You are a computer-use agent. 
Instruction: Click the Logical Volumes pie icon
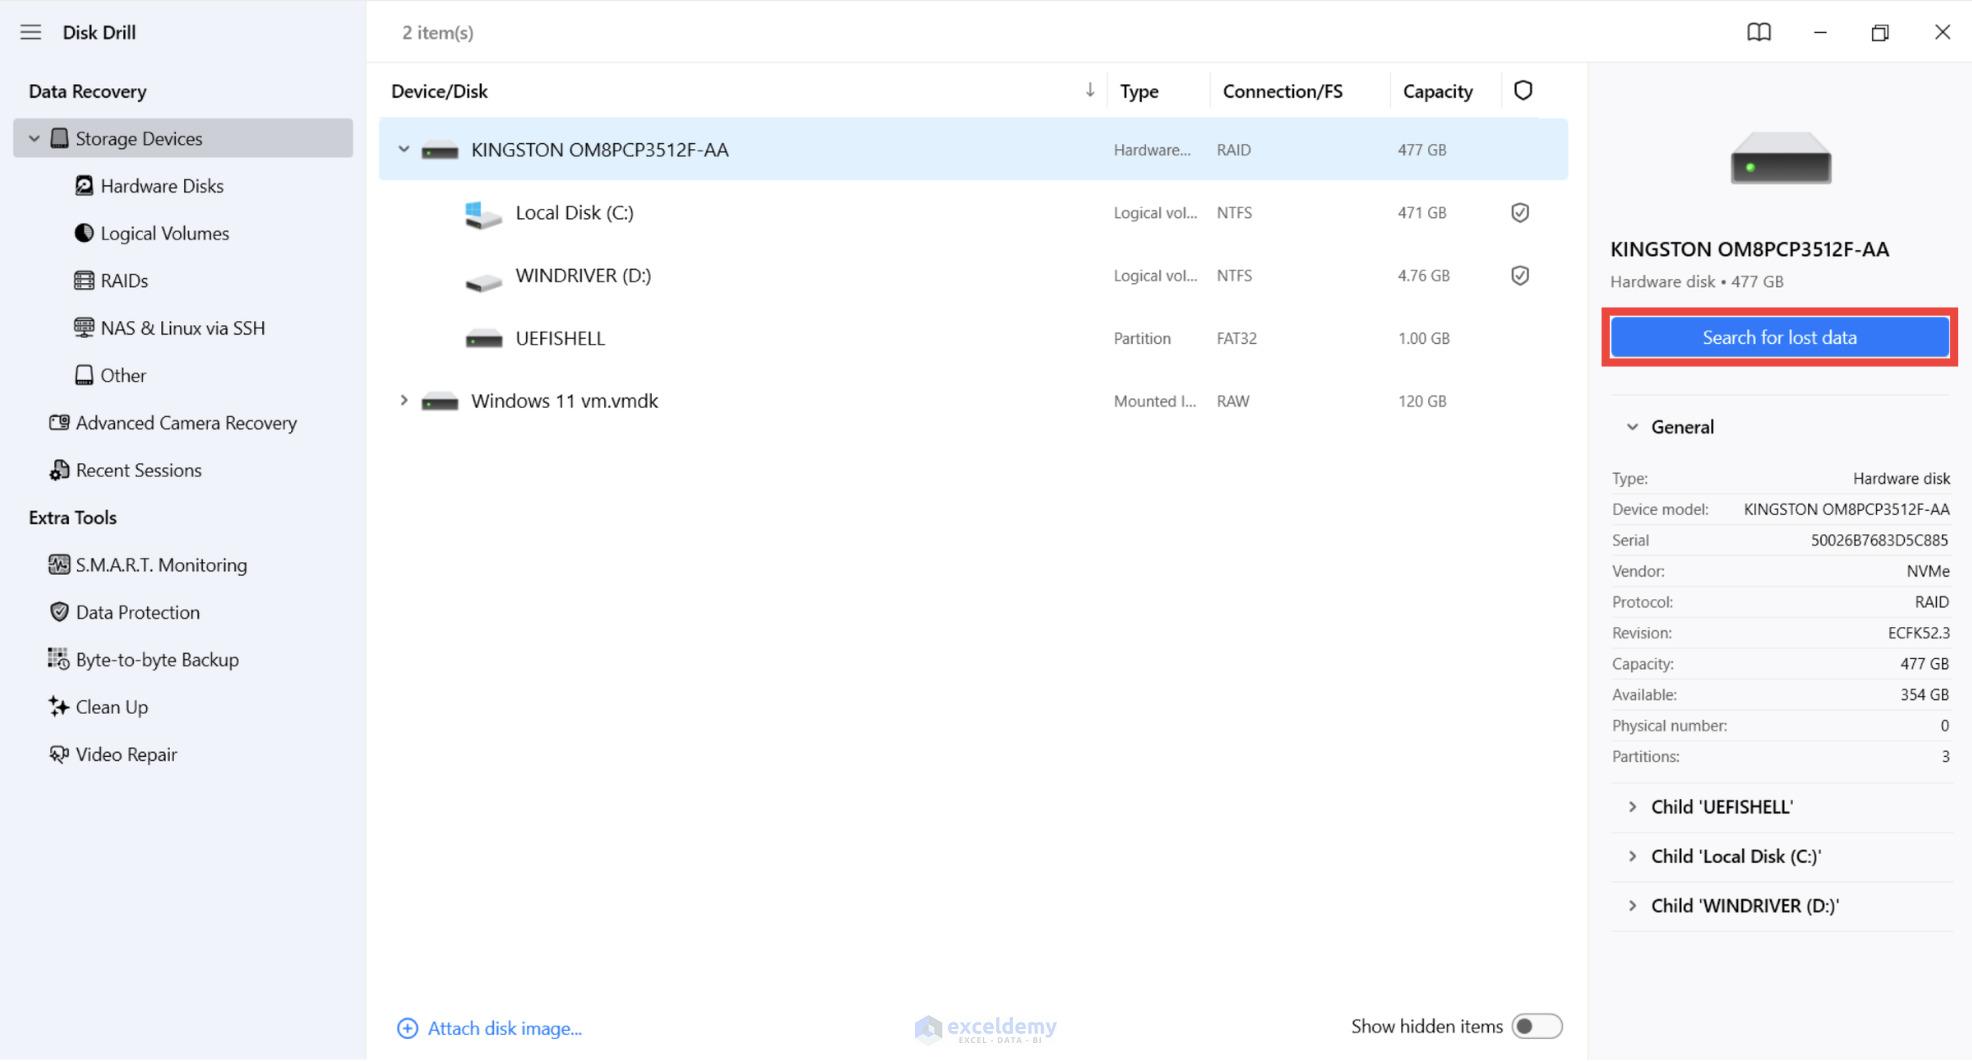coord(84,233)
